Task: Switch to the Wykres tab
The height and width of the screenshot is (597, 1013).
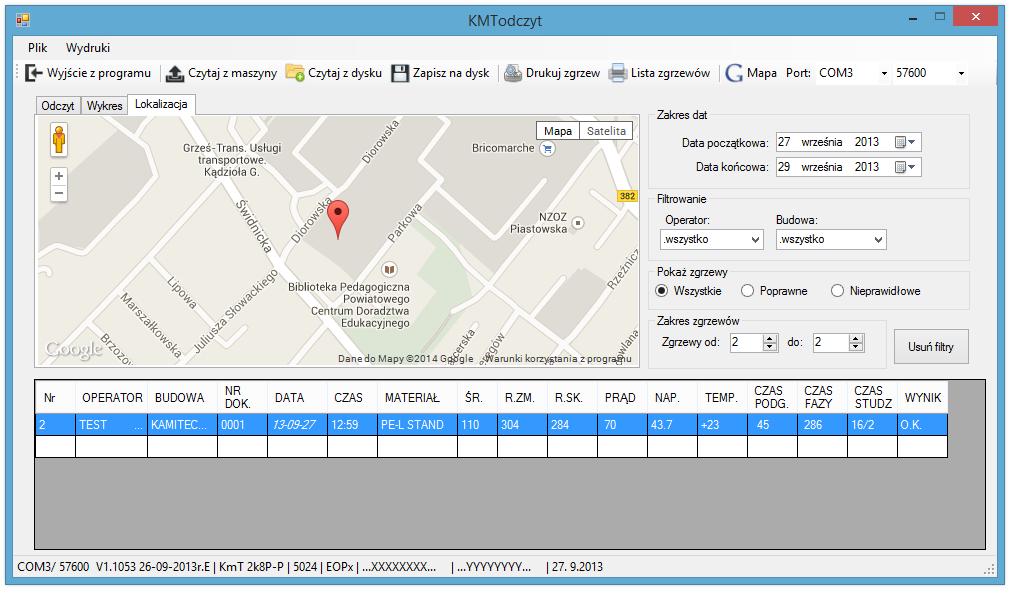Action: click(104, 106)
